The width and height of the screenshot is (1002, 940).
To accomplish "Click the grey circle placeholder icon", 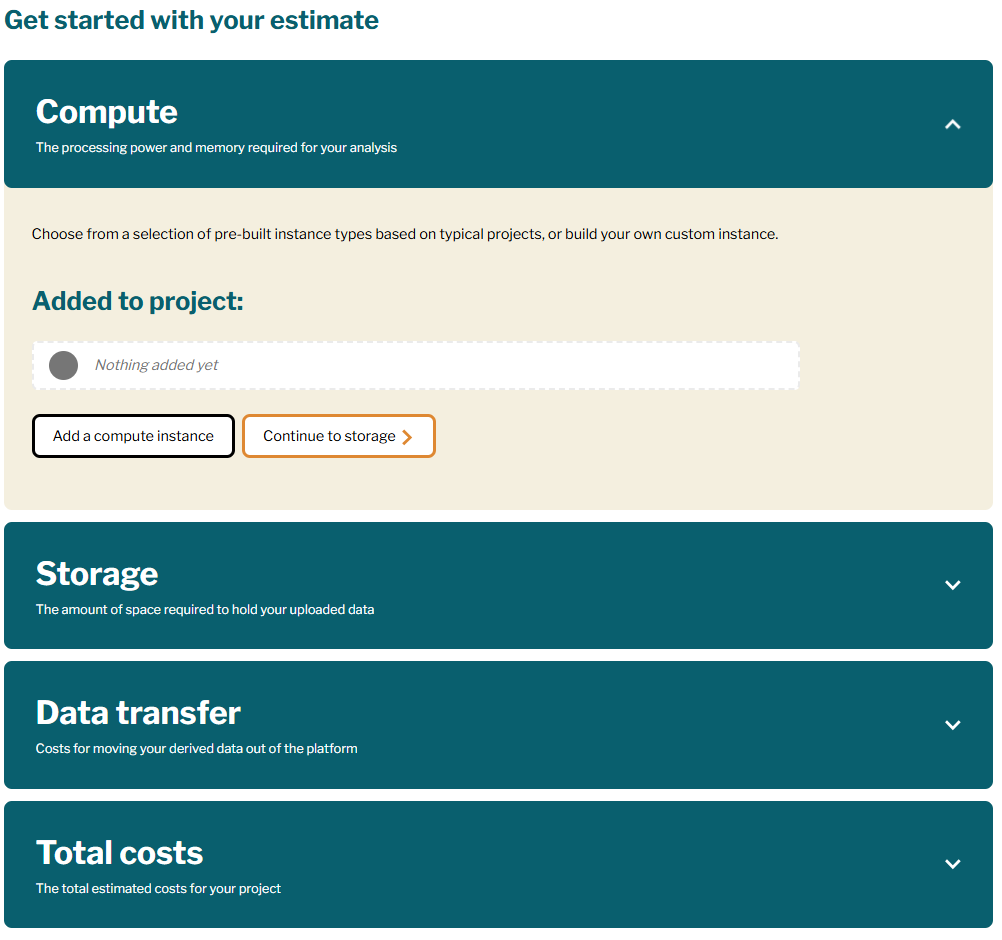I will [x=63, y=365].
